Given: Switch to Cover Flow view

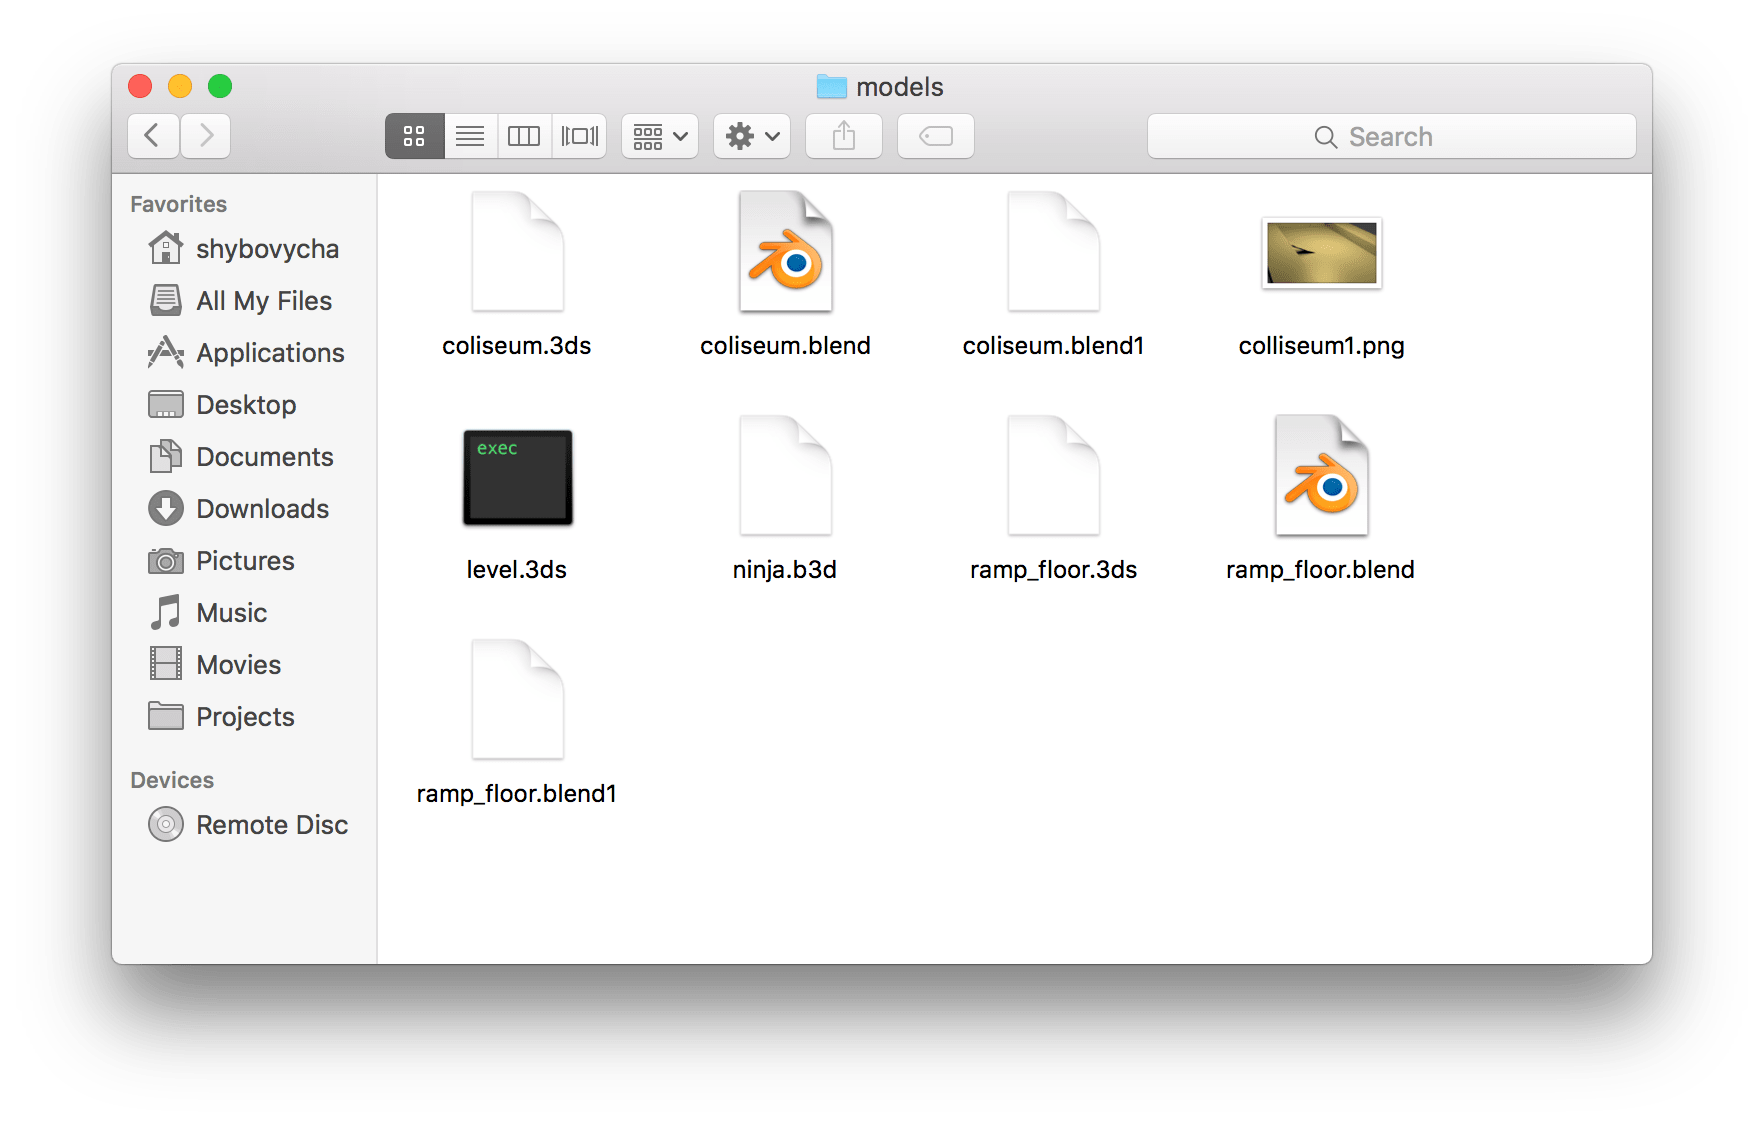Looking at the screenshot, I should (x=580, y=136).
